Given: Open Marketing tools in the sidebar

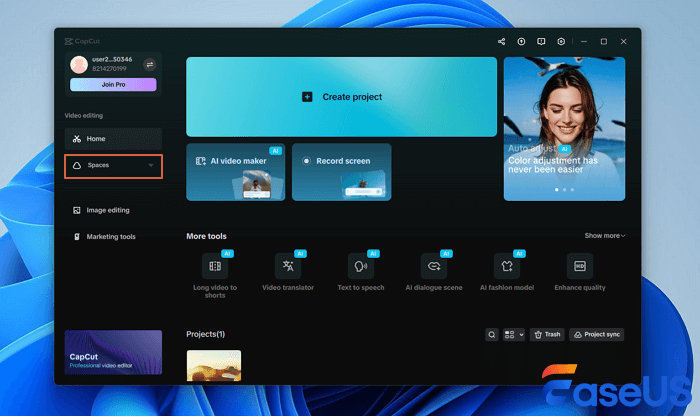Looking at the screenshot, I should (x=110, y=237).
